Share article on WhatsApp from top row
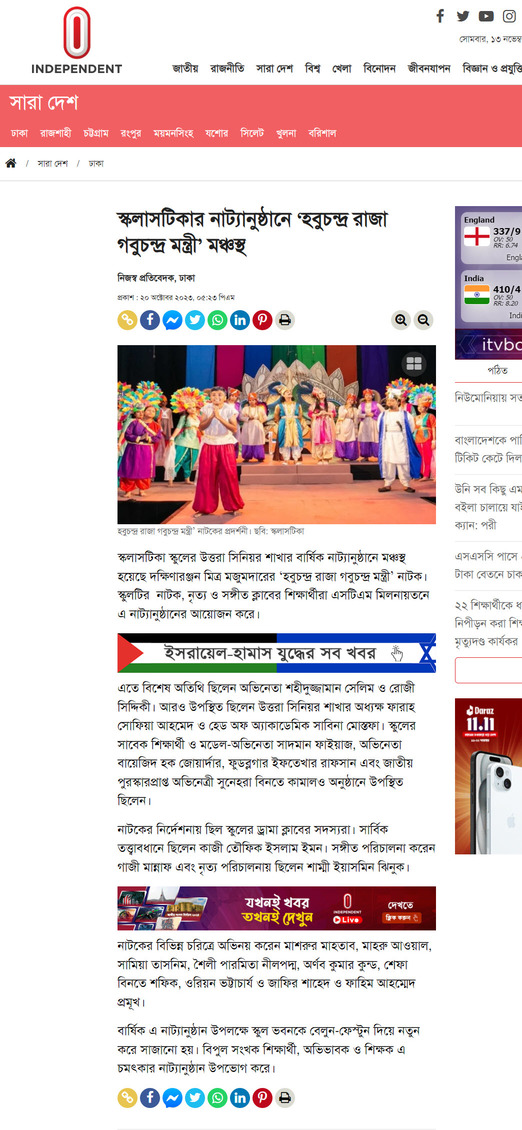 click(x=217, y=320)
